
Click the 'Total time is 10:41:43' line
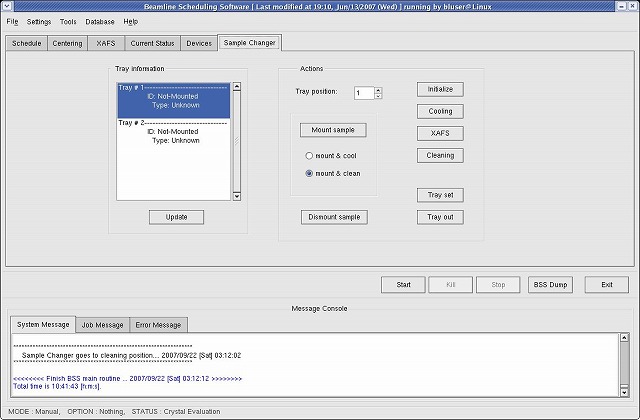pos(57,386)
